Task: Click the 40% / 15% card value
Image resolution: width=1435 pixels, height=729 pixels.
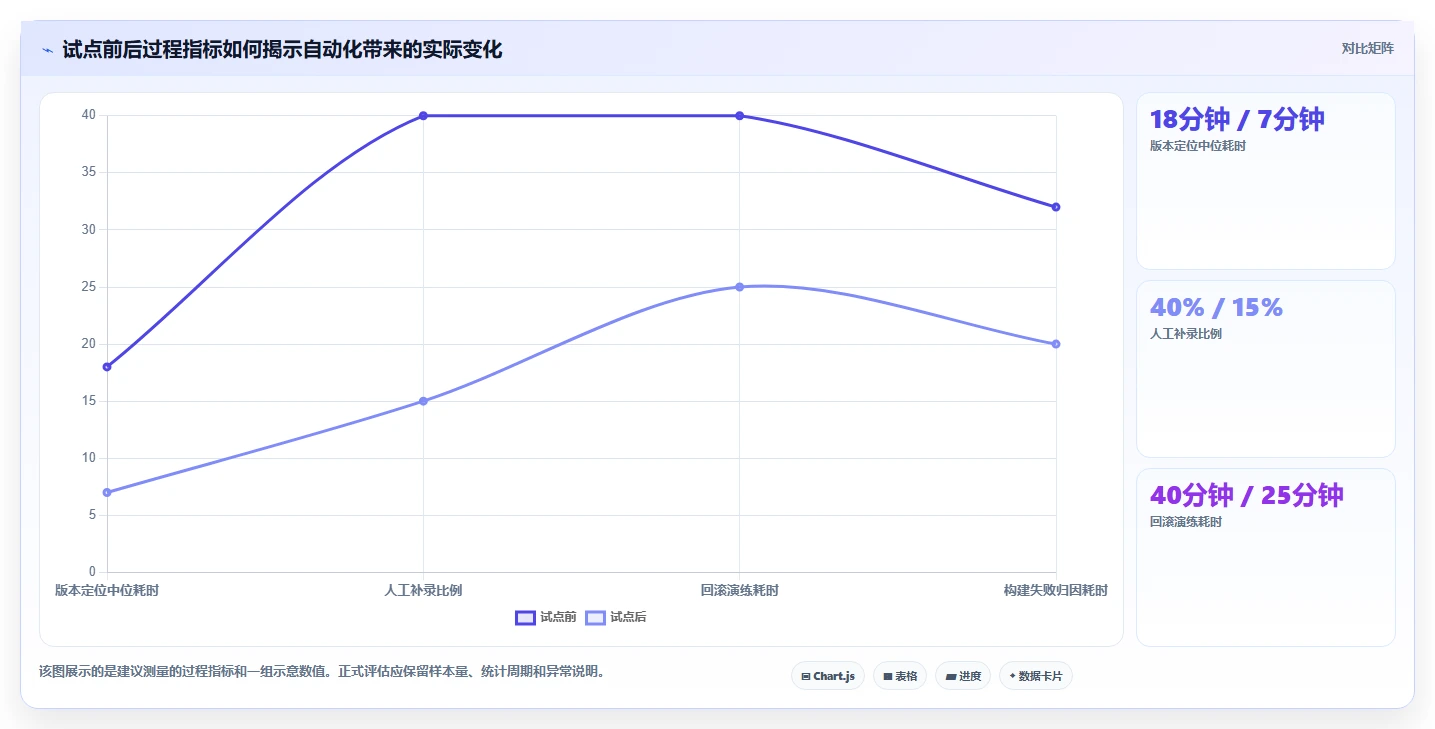Action: 1216,307
